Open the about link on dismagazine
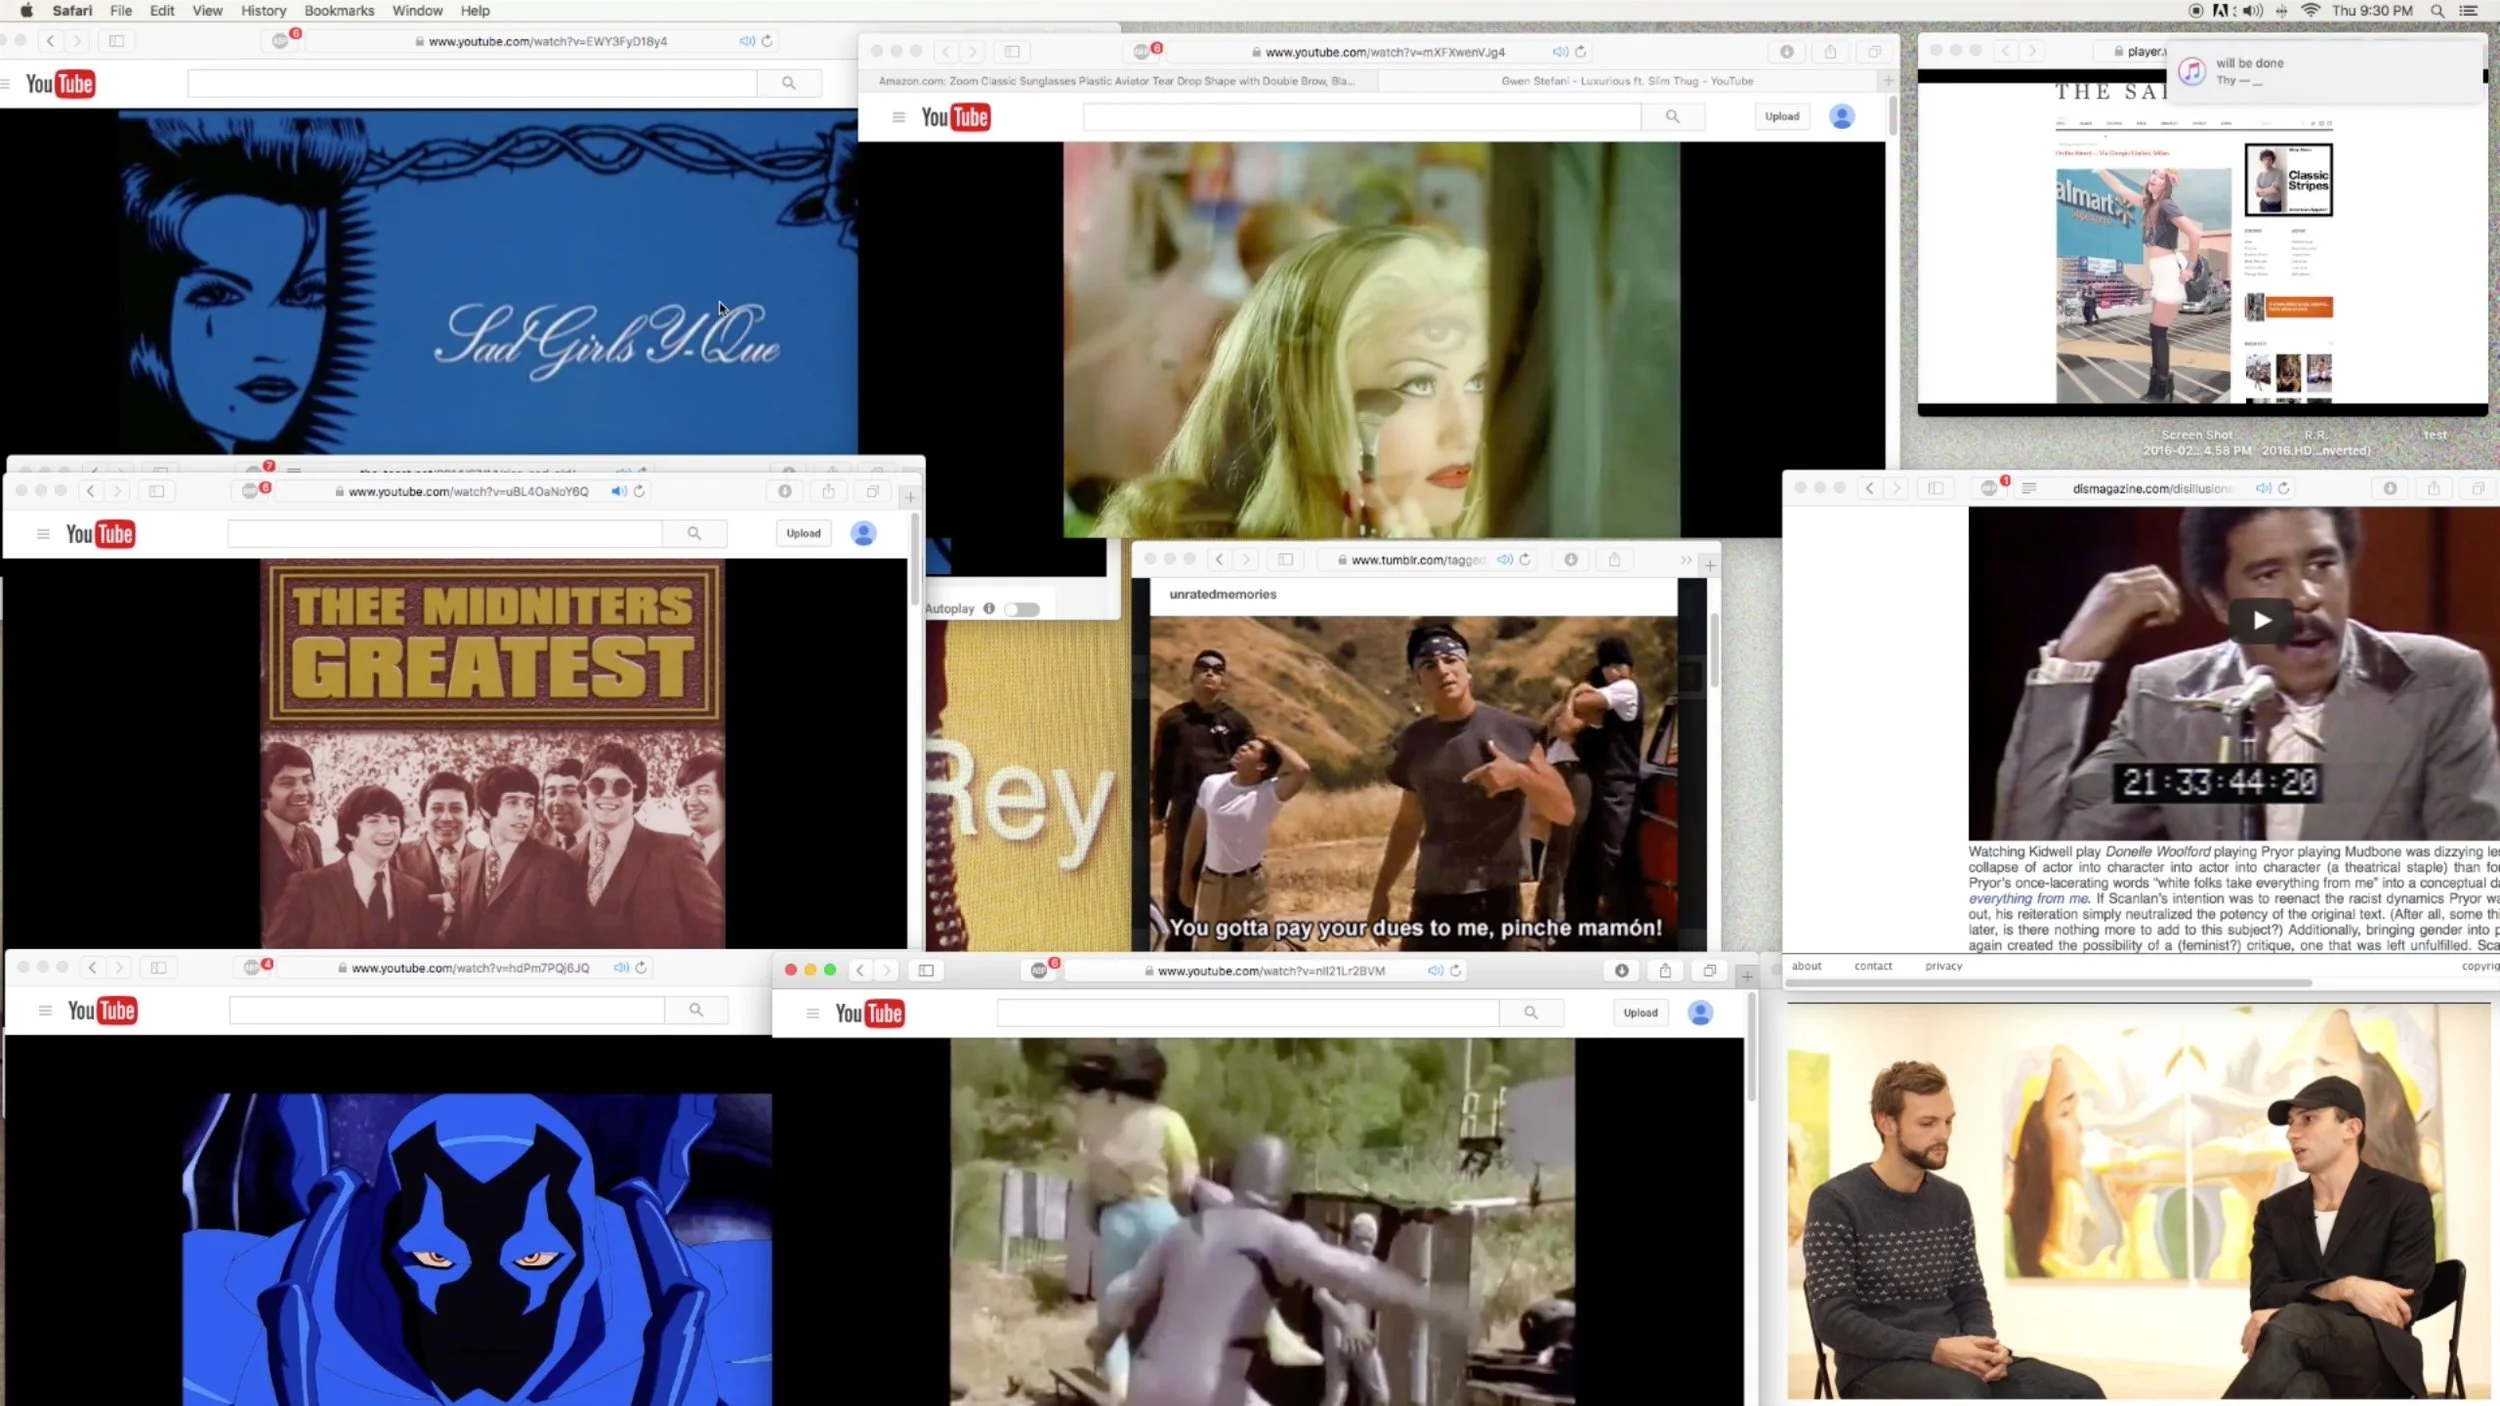This screenshot has height=1406, width=2500. 1806,966
